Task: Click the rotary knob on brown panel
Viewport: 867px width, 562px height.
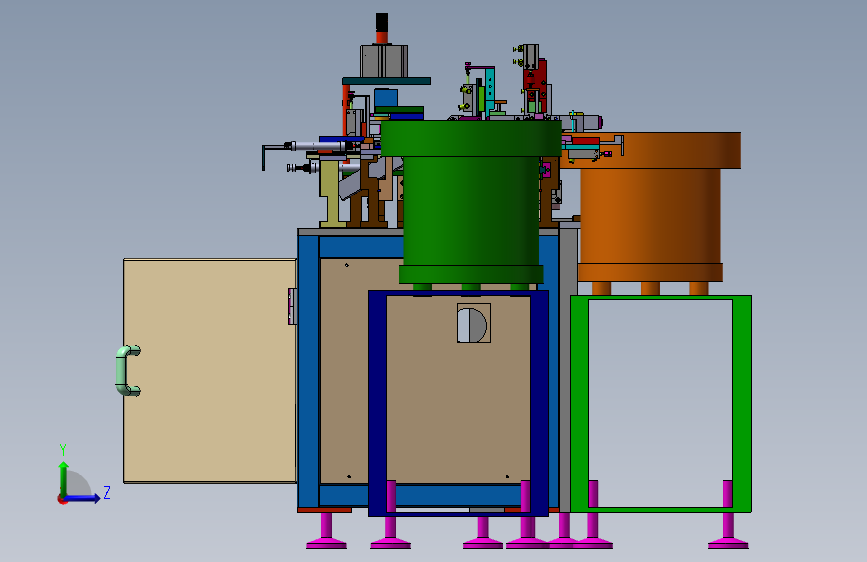Action: tap(473, 323)
